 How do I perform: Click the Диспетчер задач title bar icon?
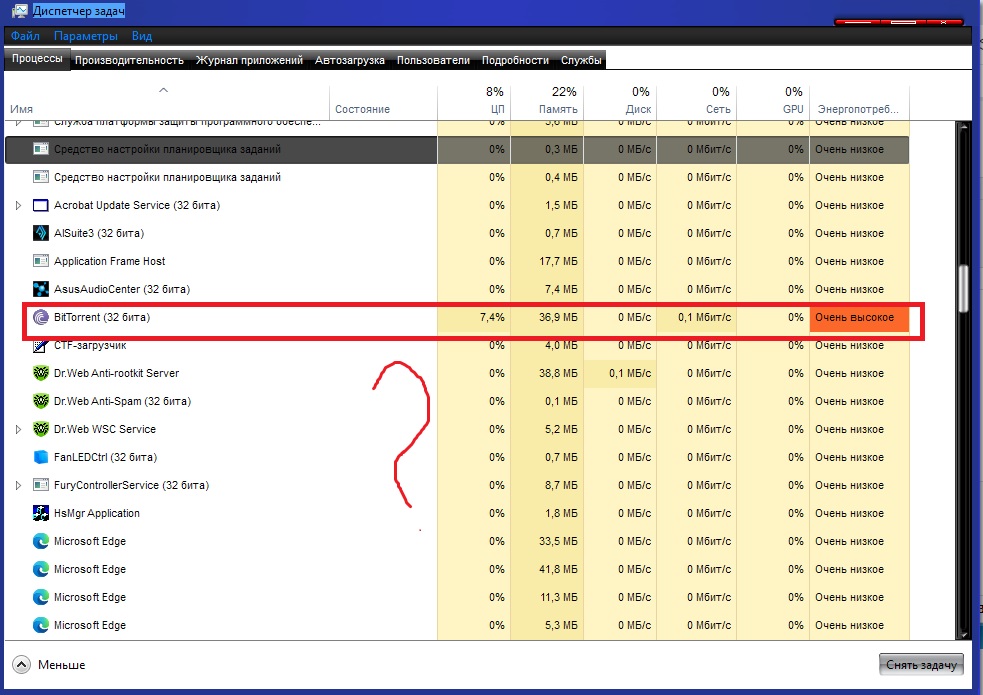click(19, 11)
